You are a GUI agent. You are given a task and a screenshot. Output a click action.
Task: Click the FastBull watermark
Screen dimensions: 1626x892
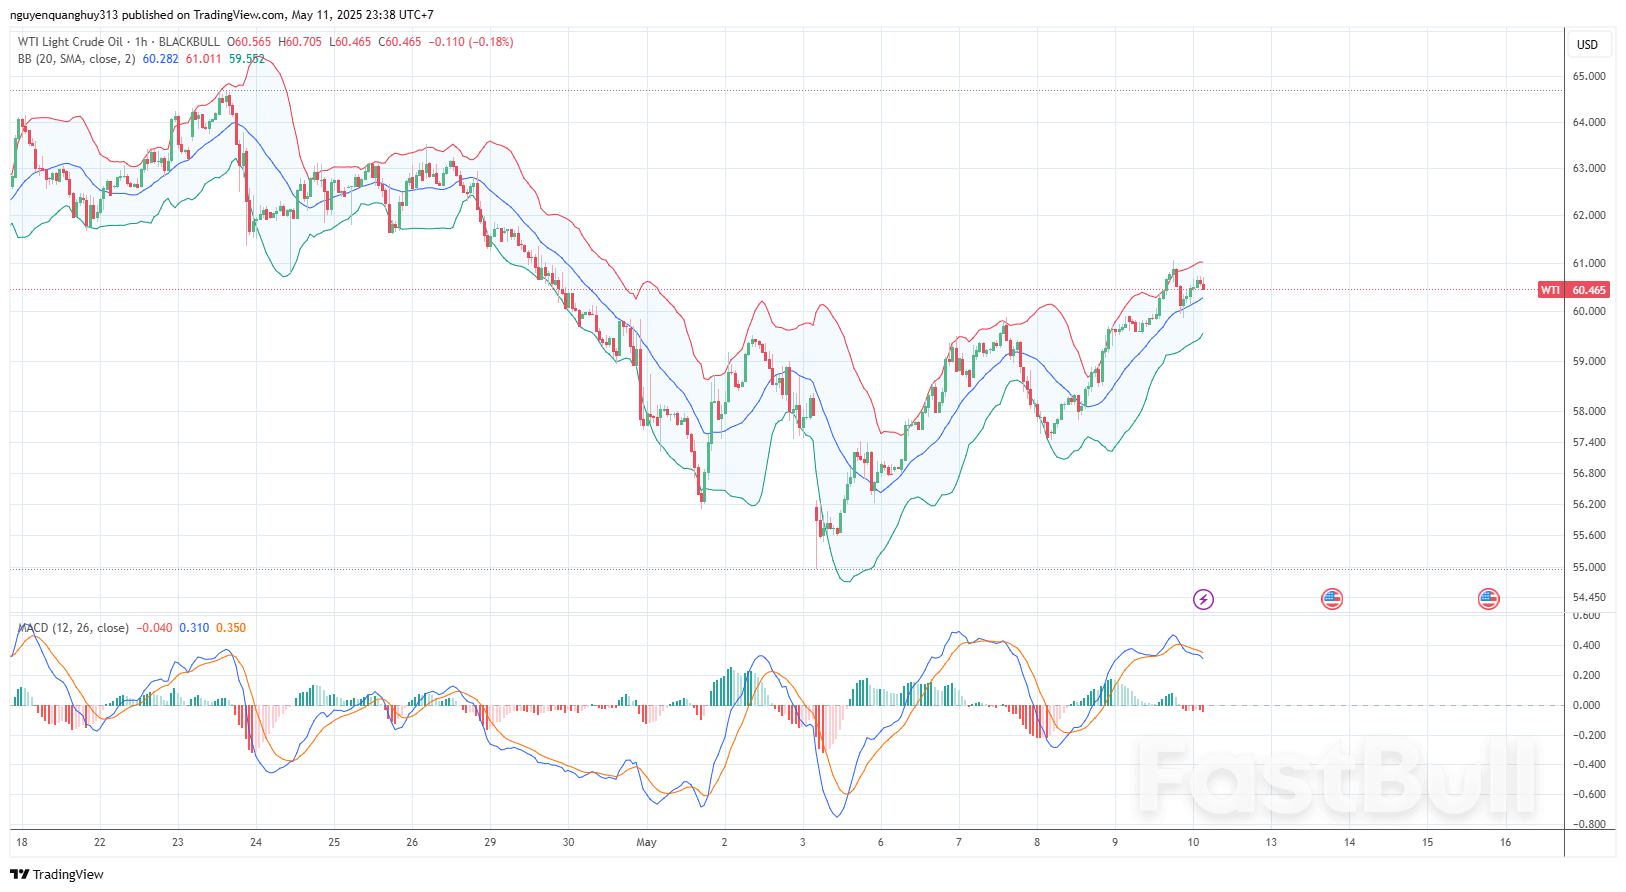click(1335, 778)
